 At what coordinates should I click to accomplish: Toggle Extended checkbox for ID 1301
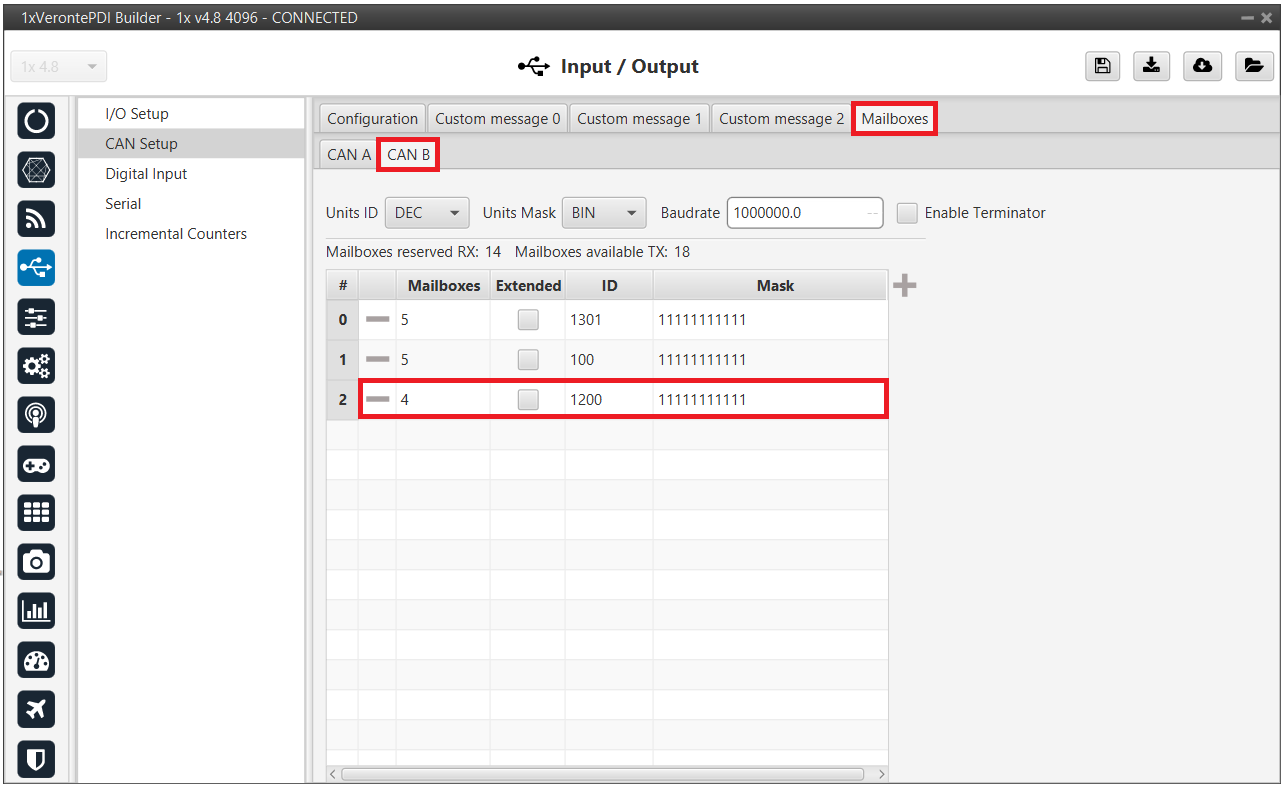[528, 320]
